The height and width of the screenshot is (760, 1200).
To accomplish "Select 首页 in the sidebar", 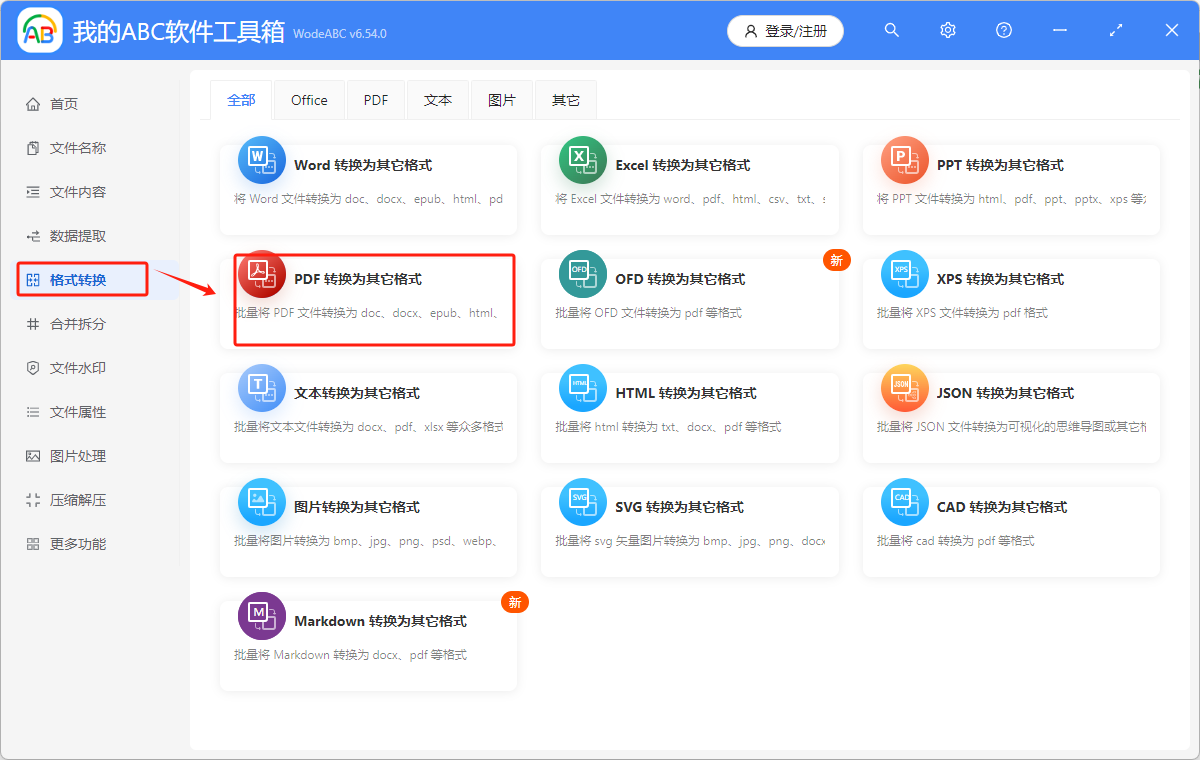I will tap(63, 103).
